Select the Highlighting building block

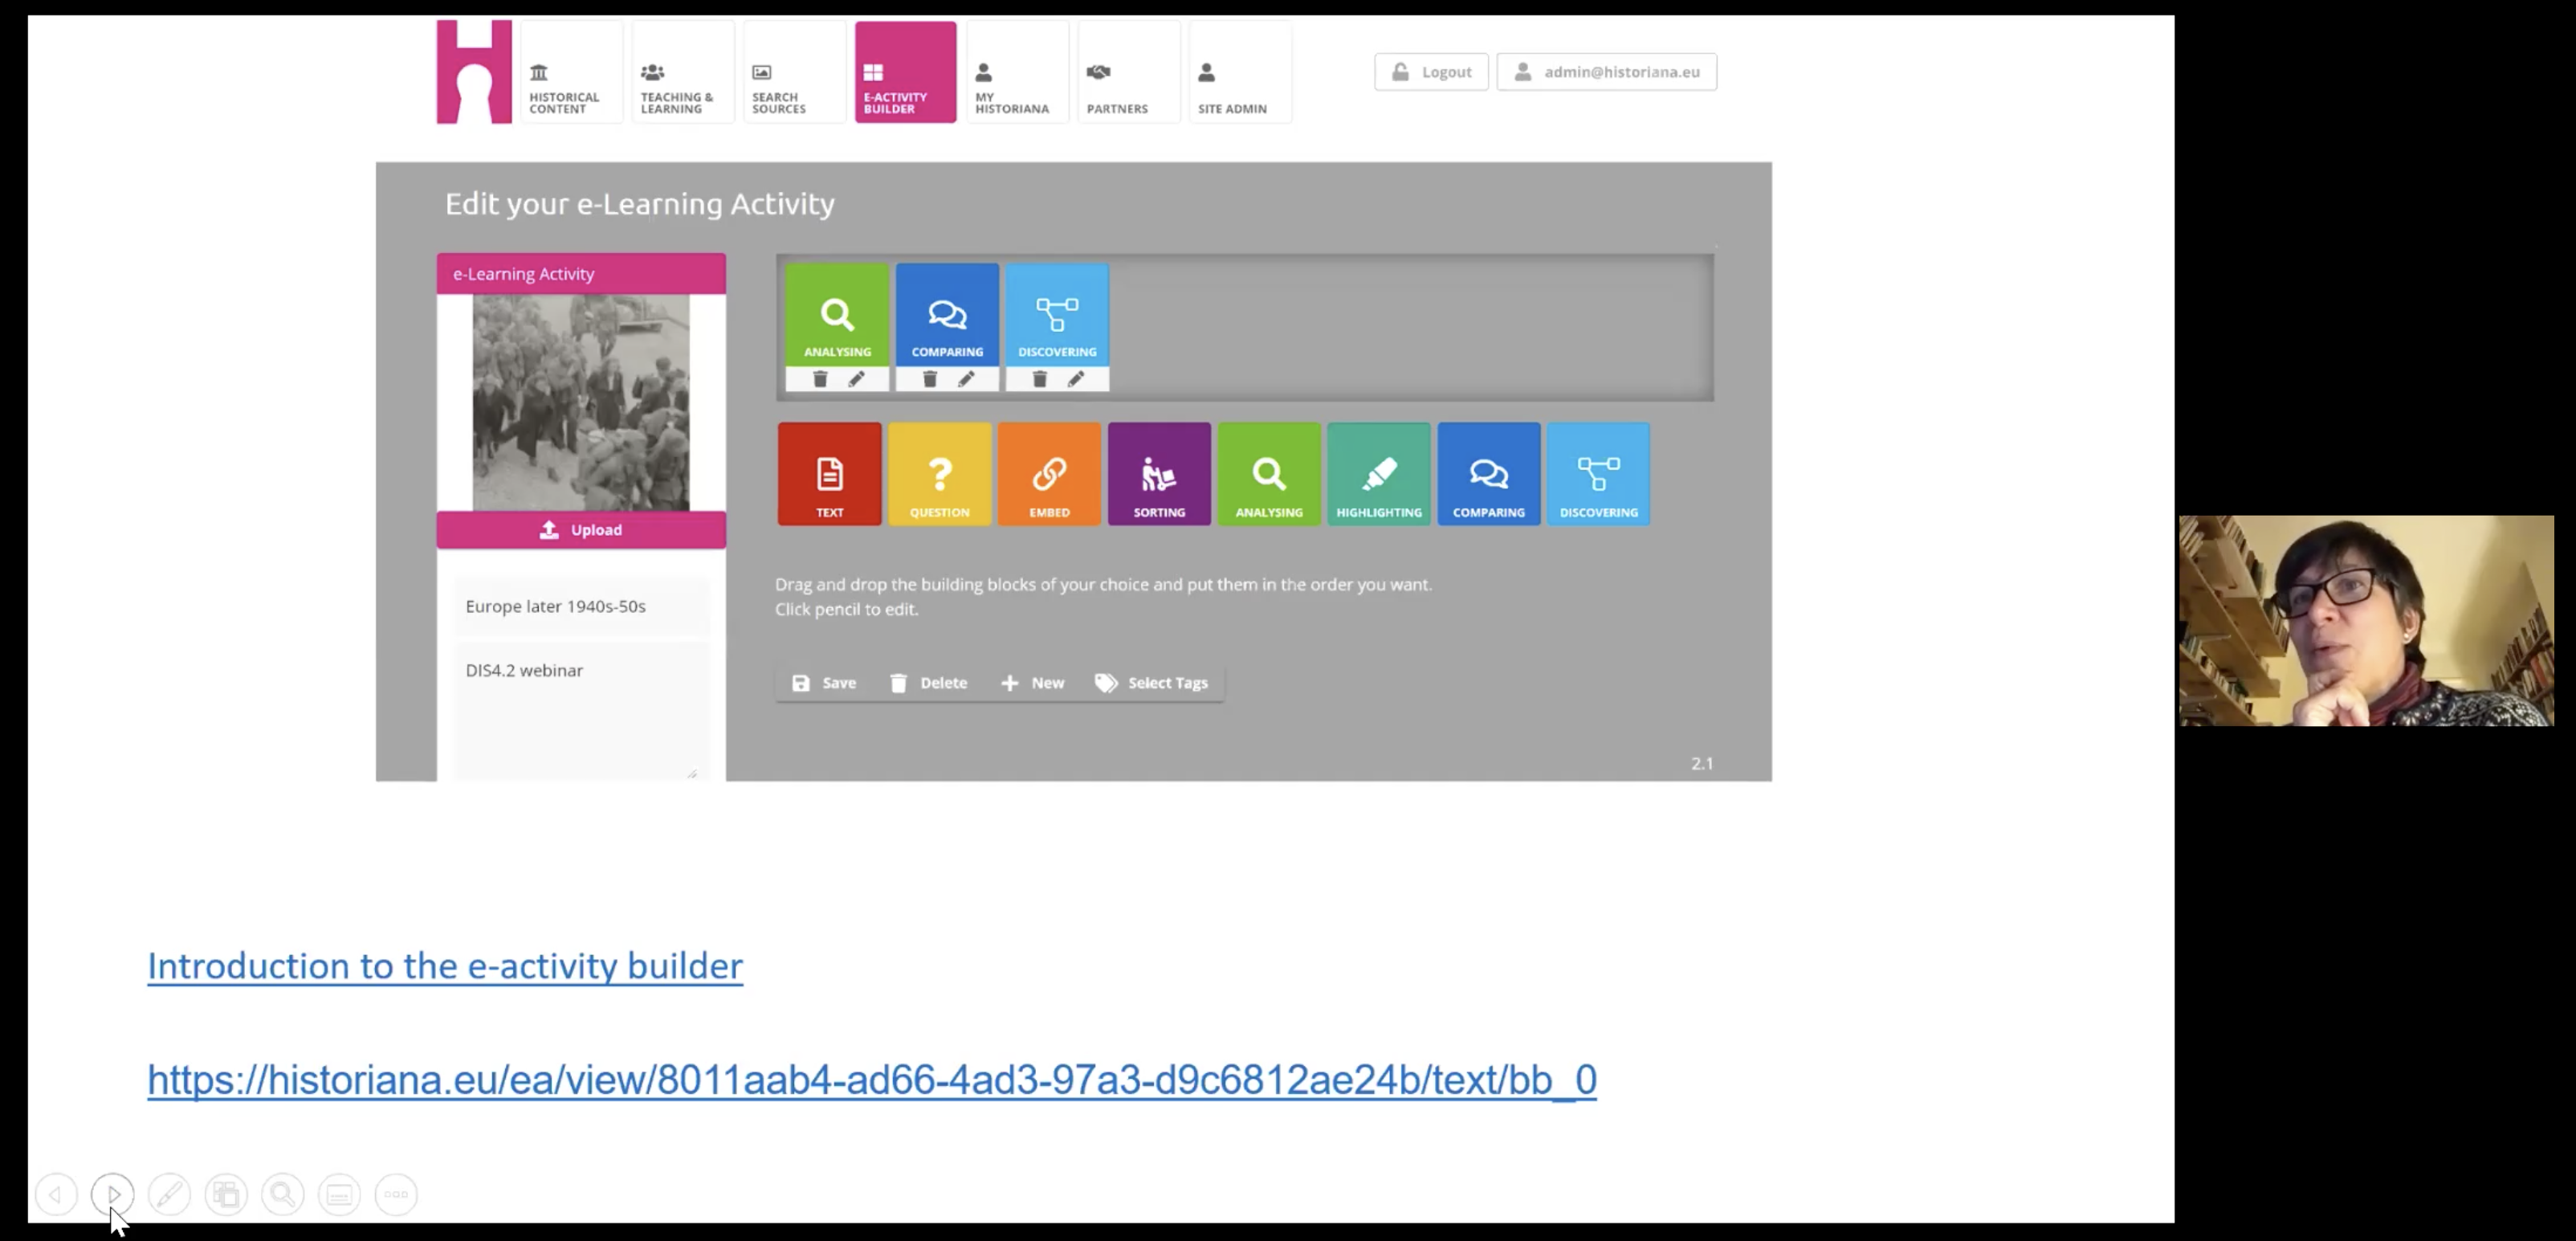click(1379, 473)
